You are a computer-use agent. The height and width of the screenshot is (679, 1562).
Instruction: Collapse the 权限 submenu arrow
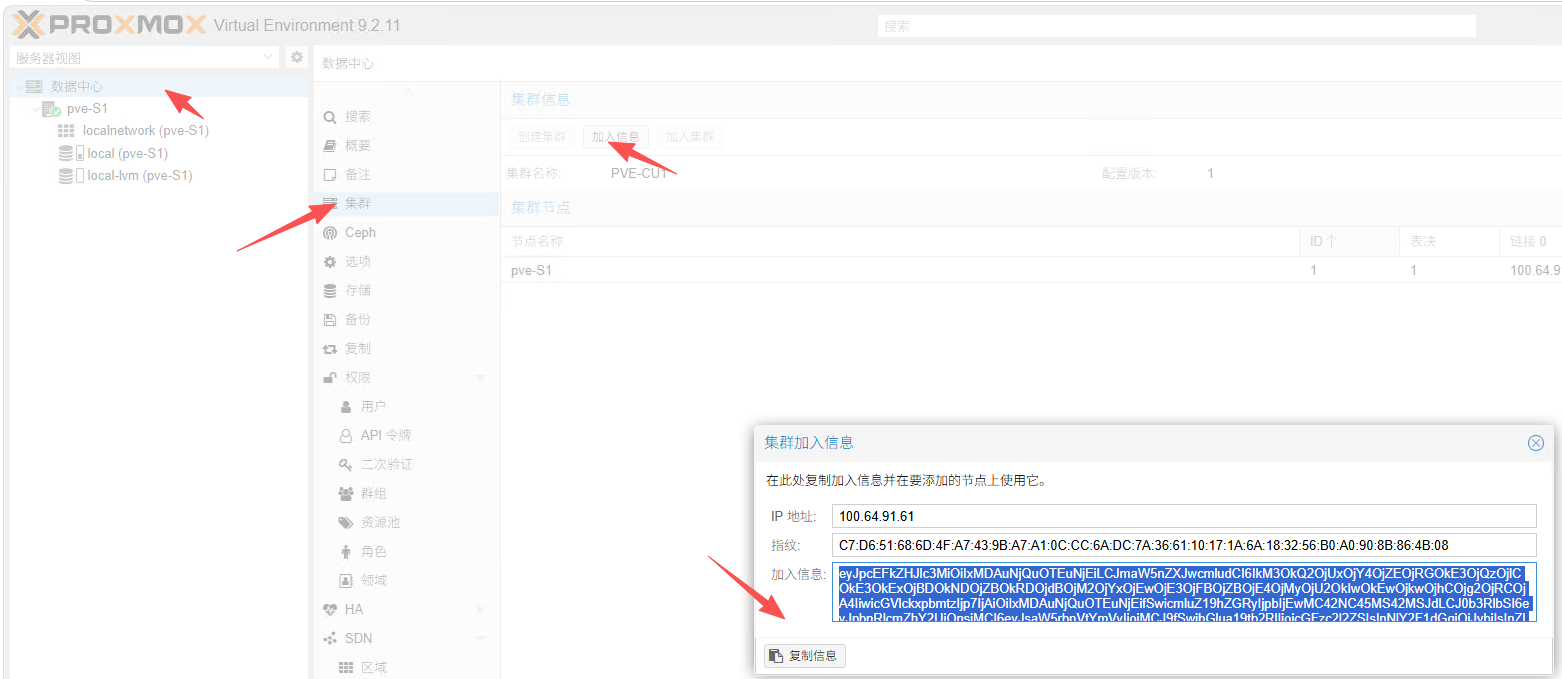click(480, 378)
